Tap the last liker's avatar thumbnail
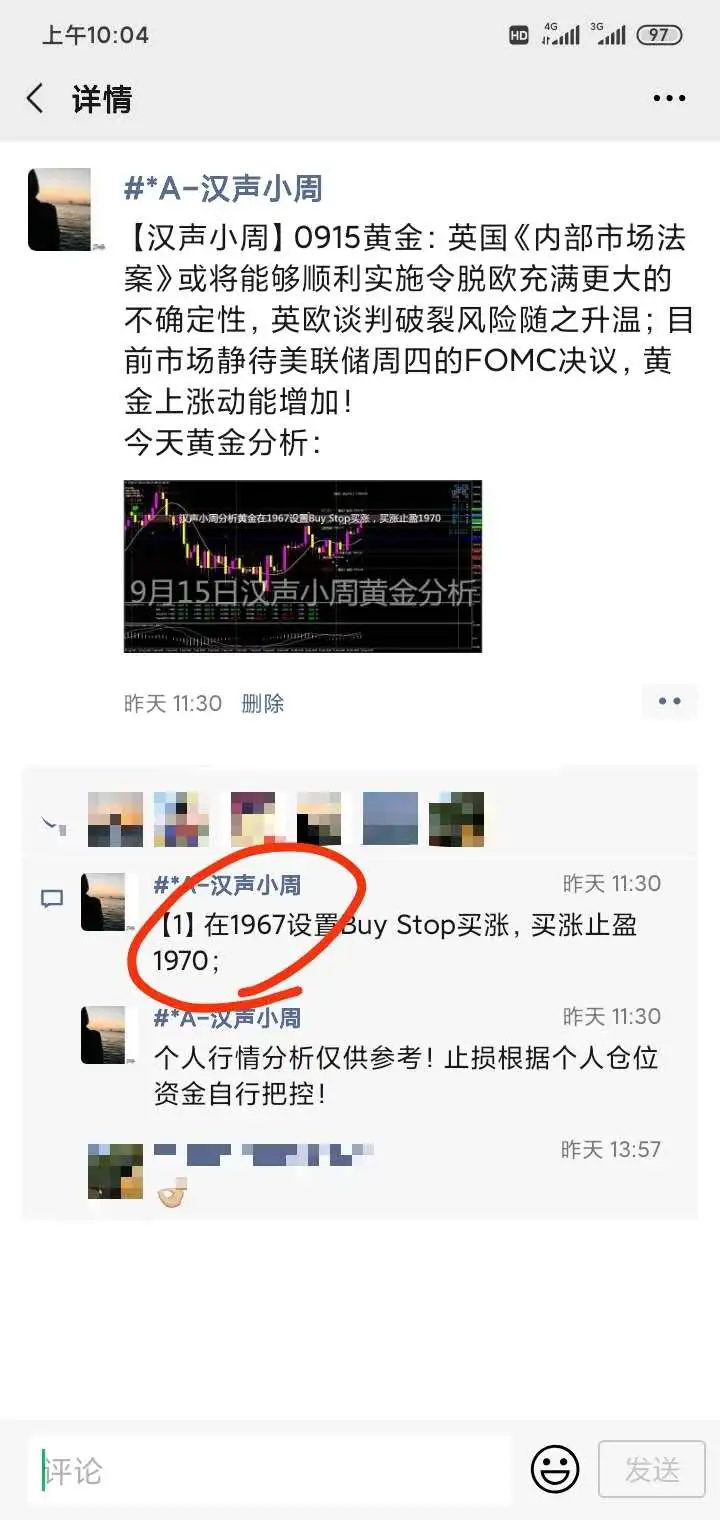The width and height of the screenshot is (720, 1520). coord(456,820)
